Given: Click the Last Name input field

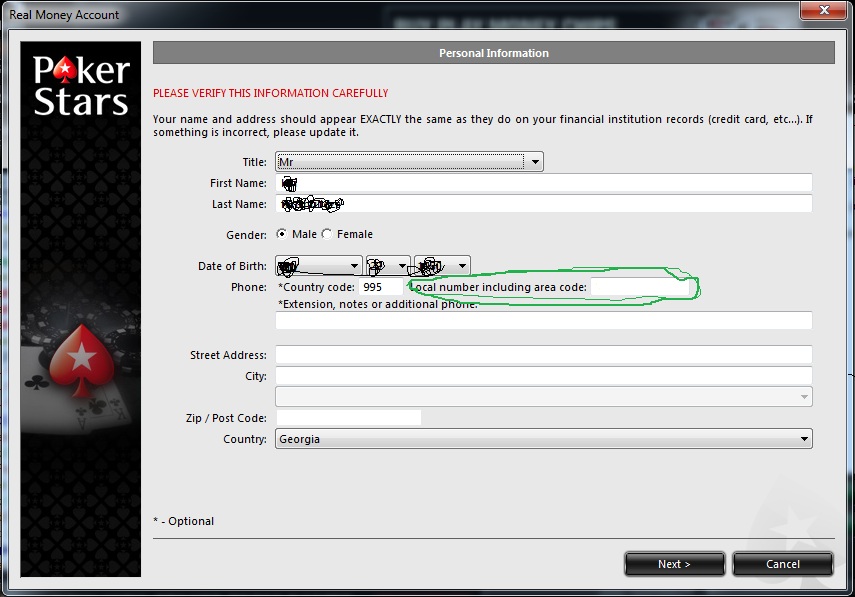Looking at the screenshot, I should (544, 204).
